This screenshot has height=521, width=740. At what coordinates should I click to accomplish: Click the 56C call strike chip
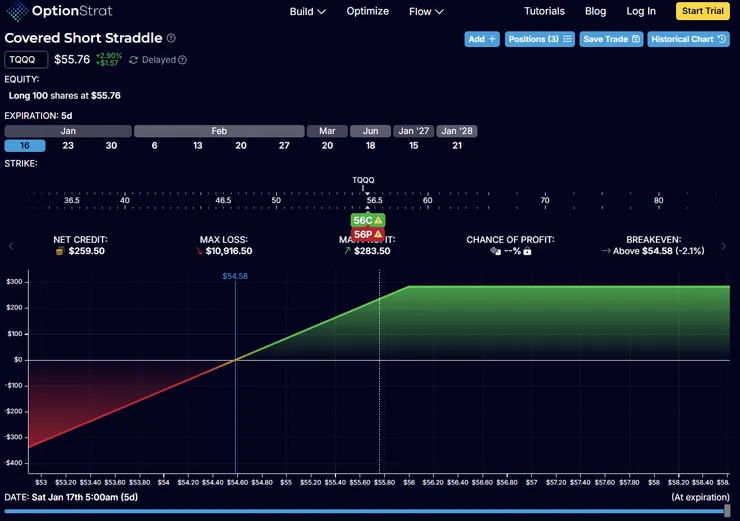coord(368,220)
